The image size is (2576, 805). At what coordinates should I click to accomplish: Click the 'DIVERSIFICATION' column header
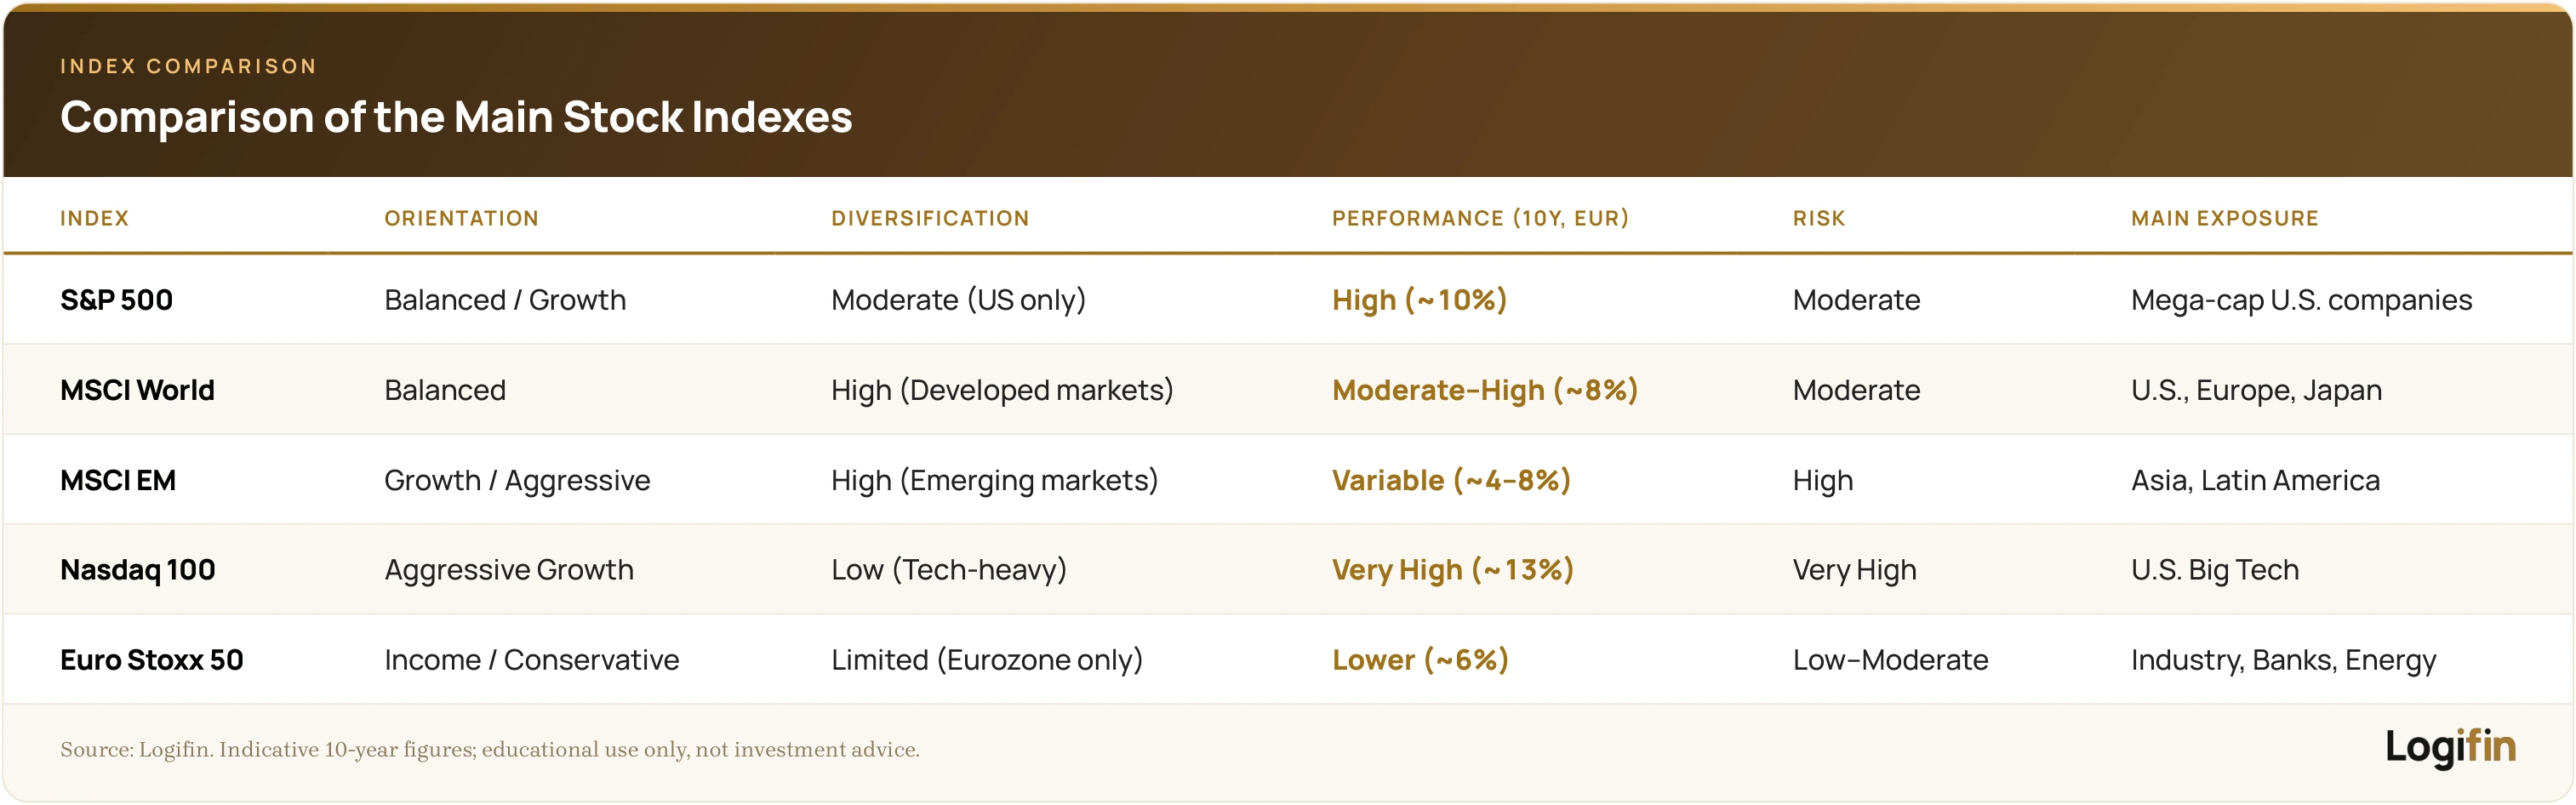[x=930, y=218]
